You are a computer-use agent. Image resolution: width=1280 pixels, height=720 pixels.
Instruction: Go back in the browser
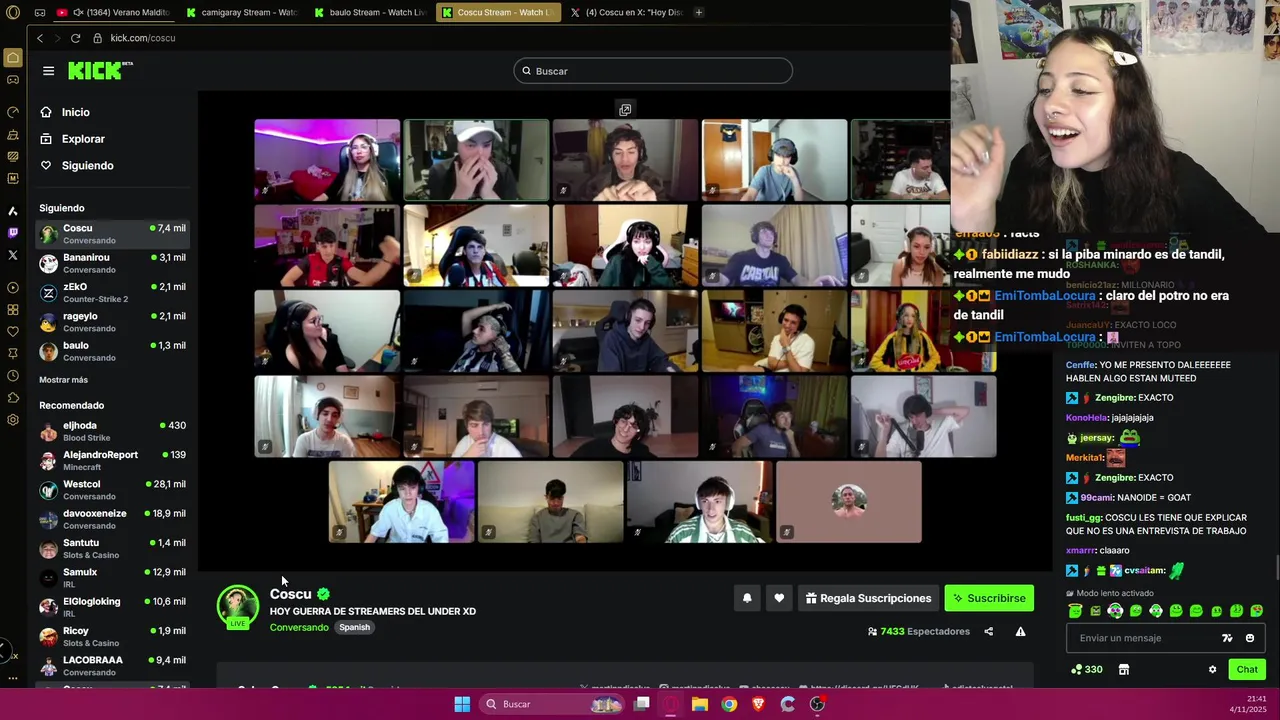pos(40,38)
